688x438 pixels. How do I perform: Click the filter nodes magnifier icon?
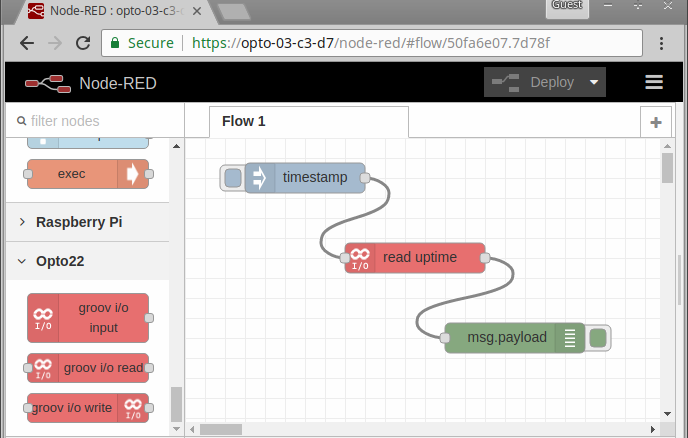21,121
